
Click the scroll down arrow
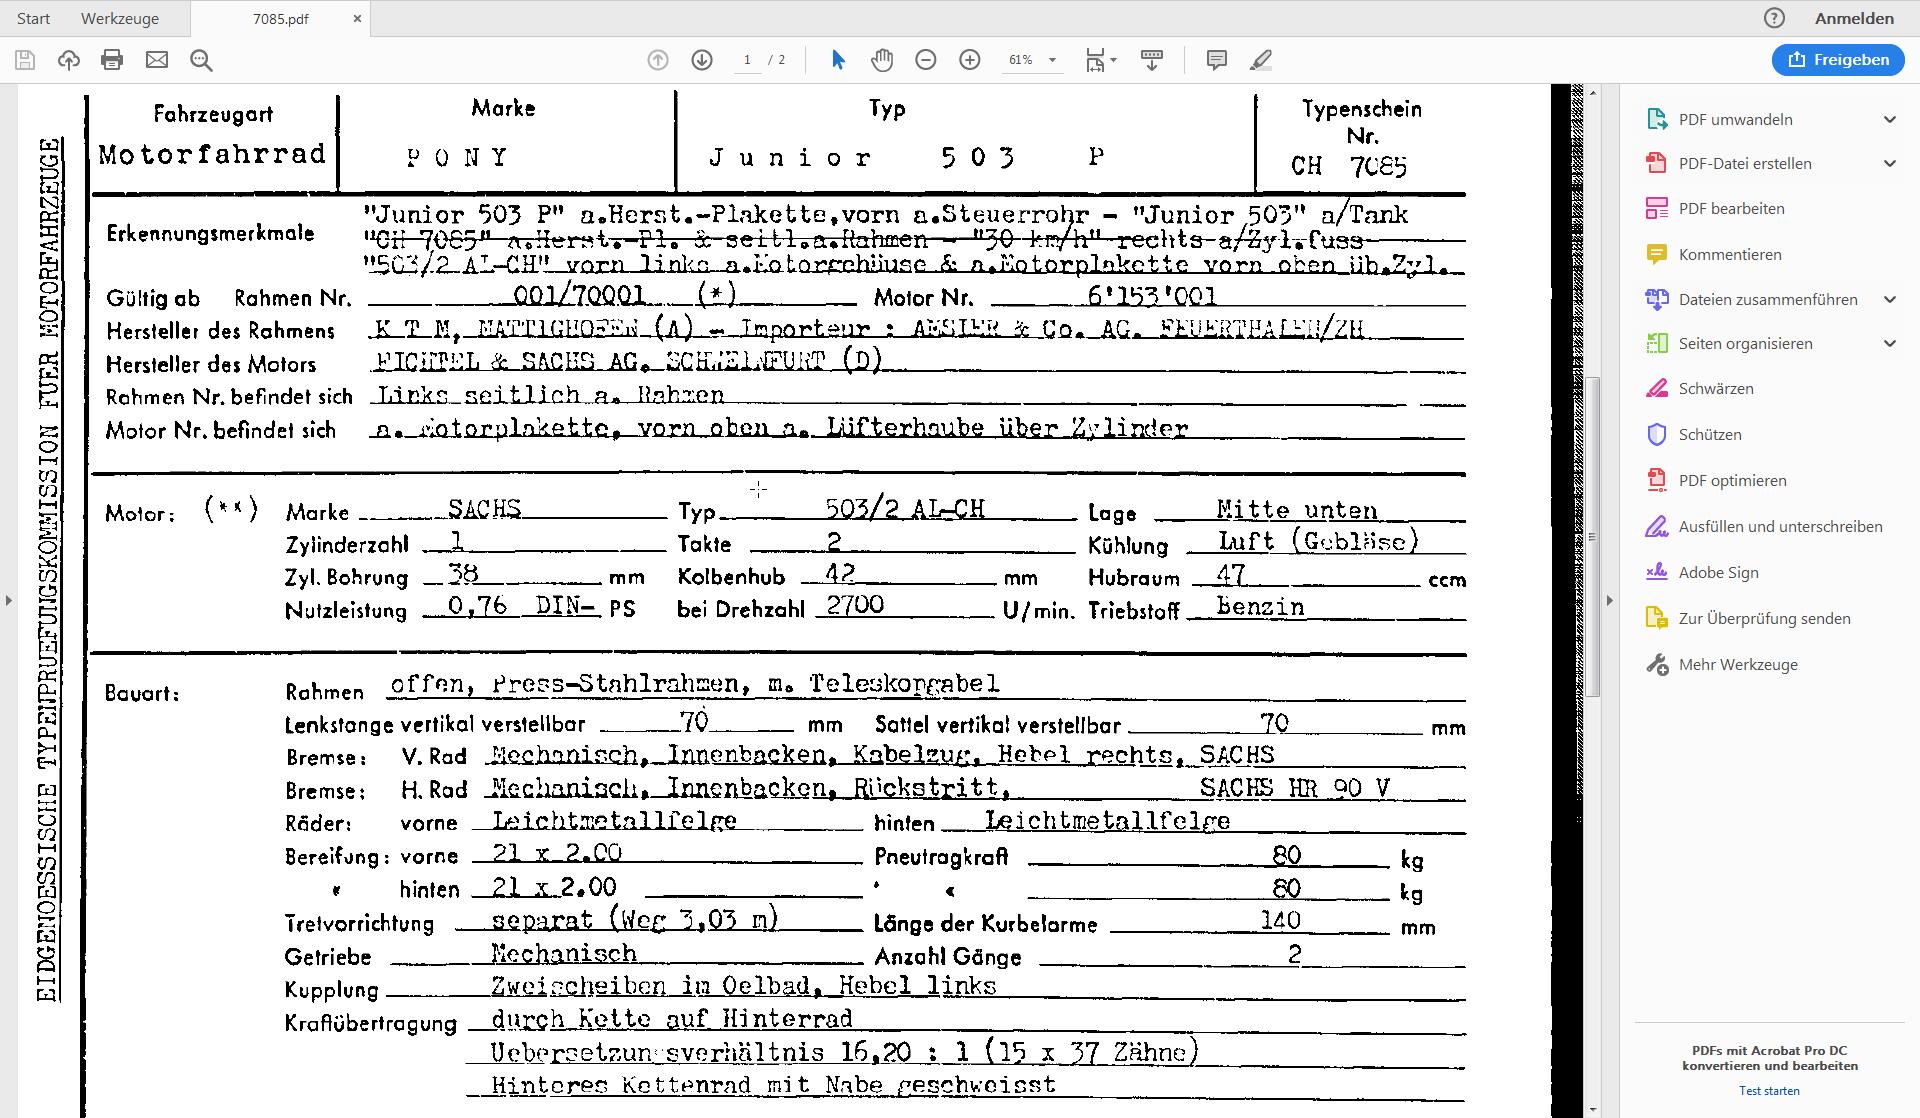tap(1593, 1109)
